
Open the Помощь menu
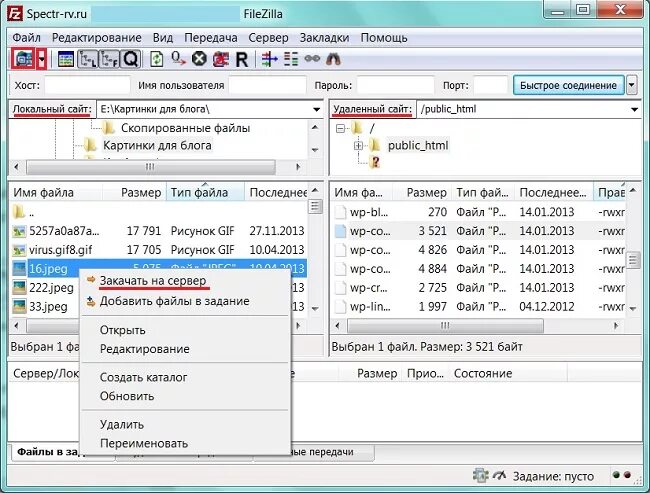click(x=384, y=38)
